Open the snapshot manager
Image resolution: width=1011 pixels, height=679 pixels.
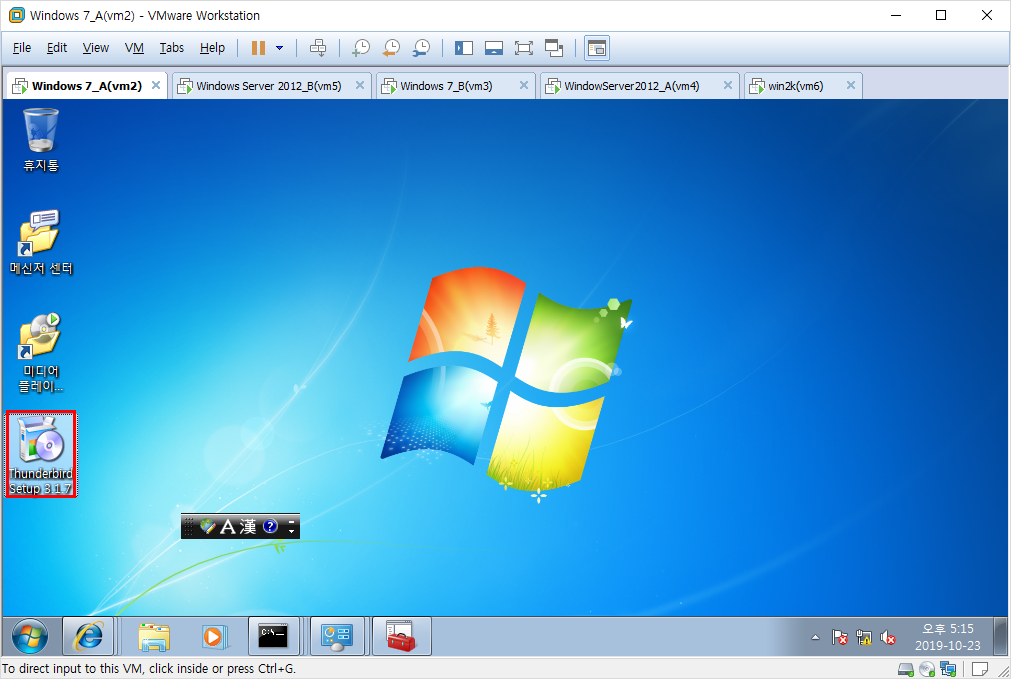click(x=421, y=48)
